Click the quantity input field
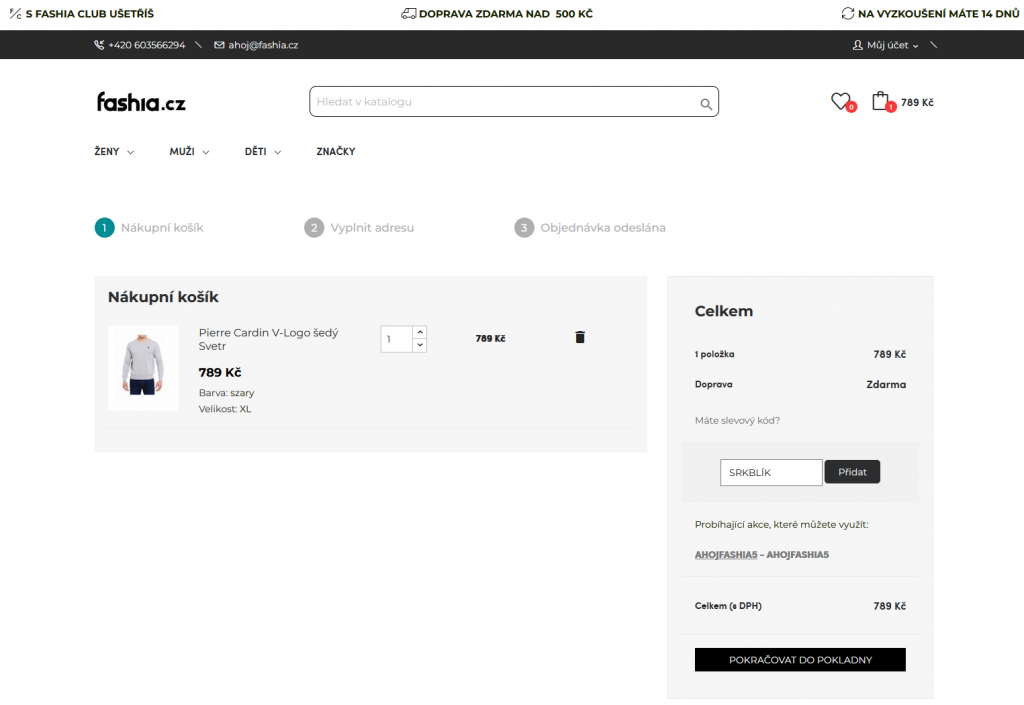 (x=396, y=339)
